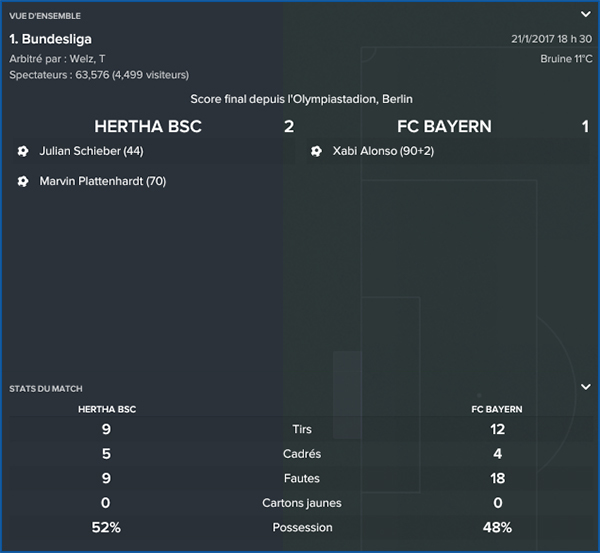600x553 pixels.
Task: Select the Cartons jaunes row label
Action: click(302, 503)
